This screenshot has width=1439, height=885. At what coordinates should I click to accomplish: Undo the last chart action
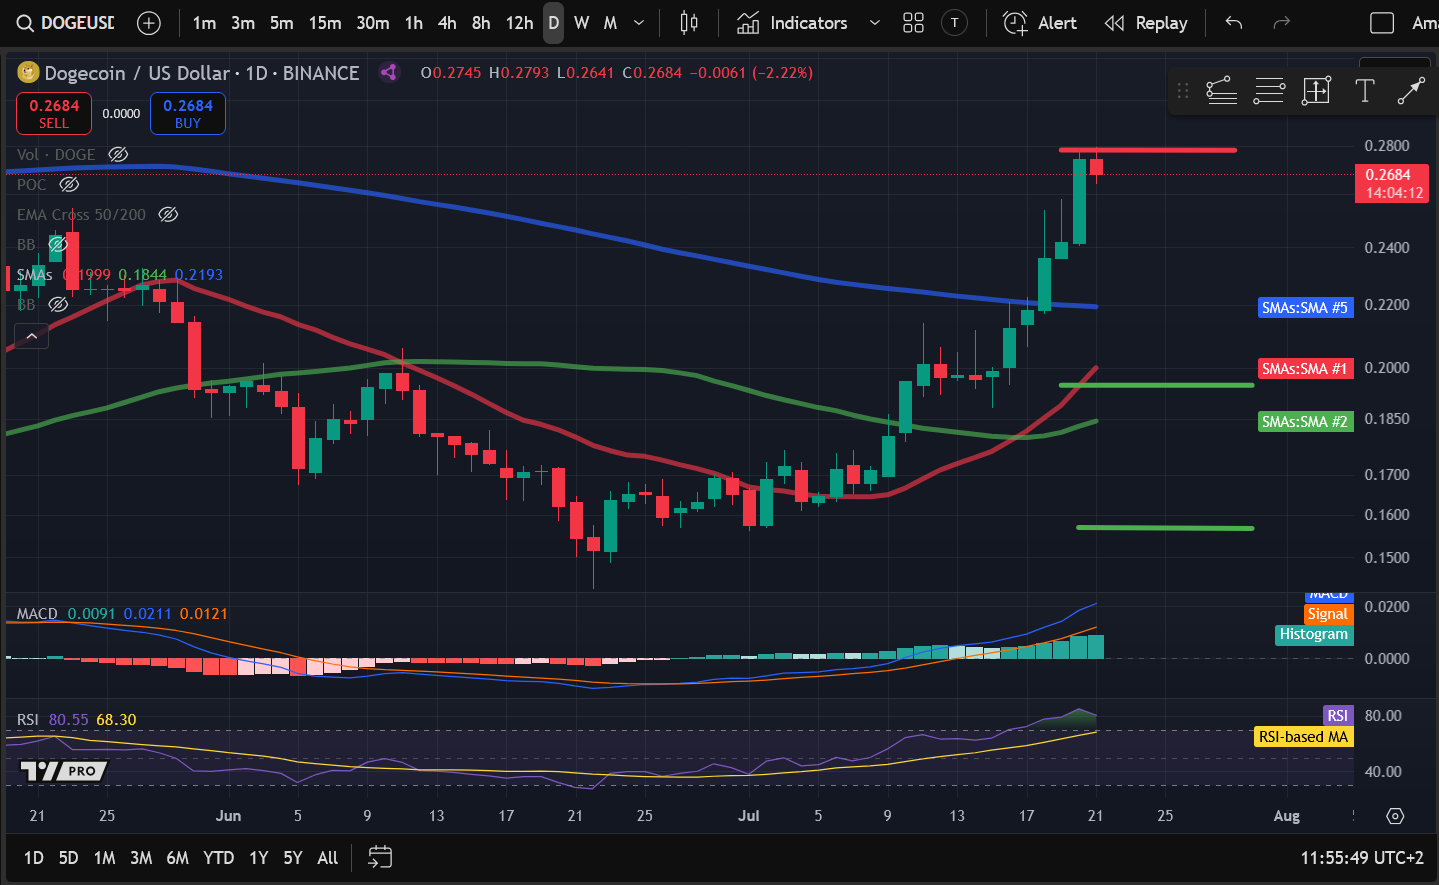[1234, 23]
